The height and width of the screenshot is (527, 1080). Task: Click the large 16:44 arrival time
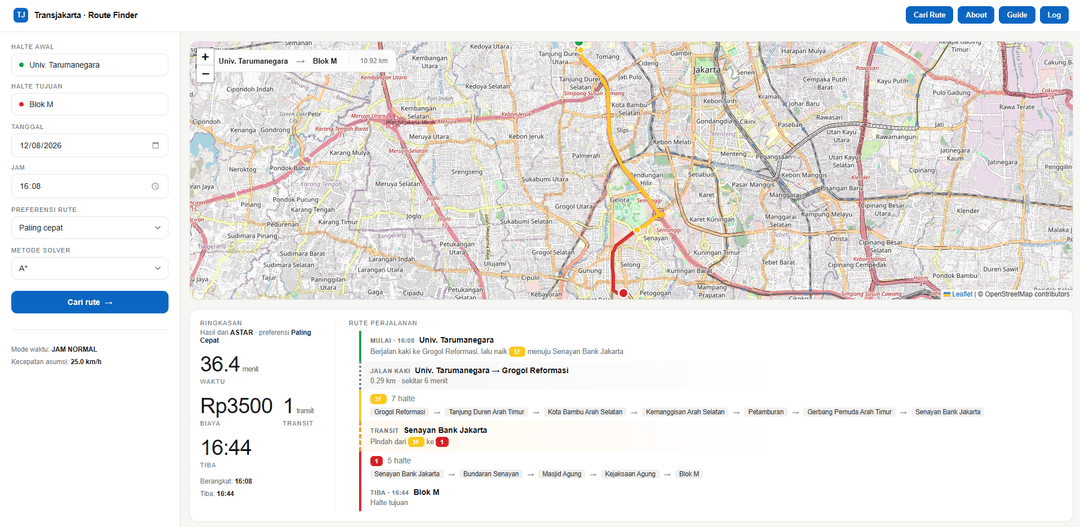point(225,448)
